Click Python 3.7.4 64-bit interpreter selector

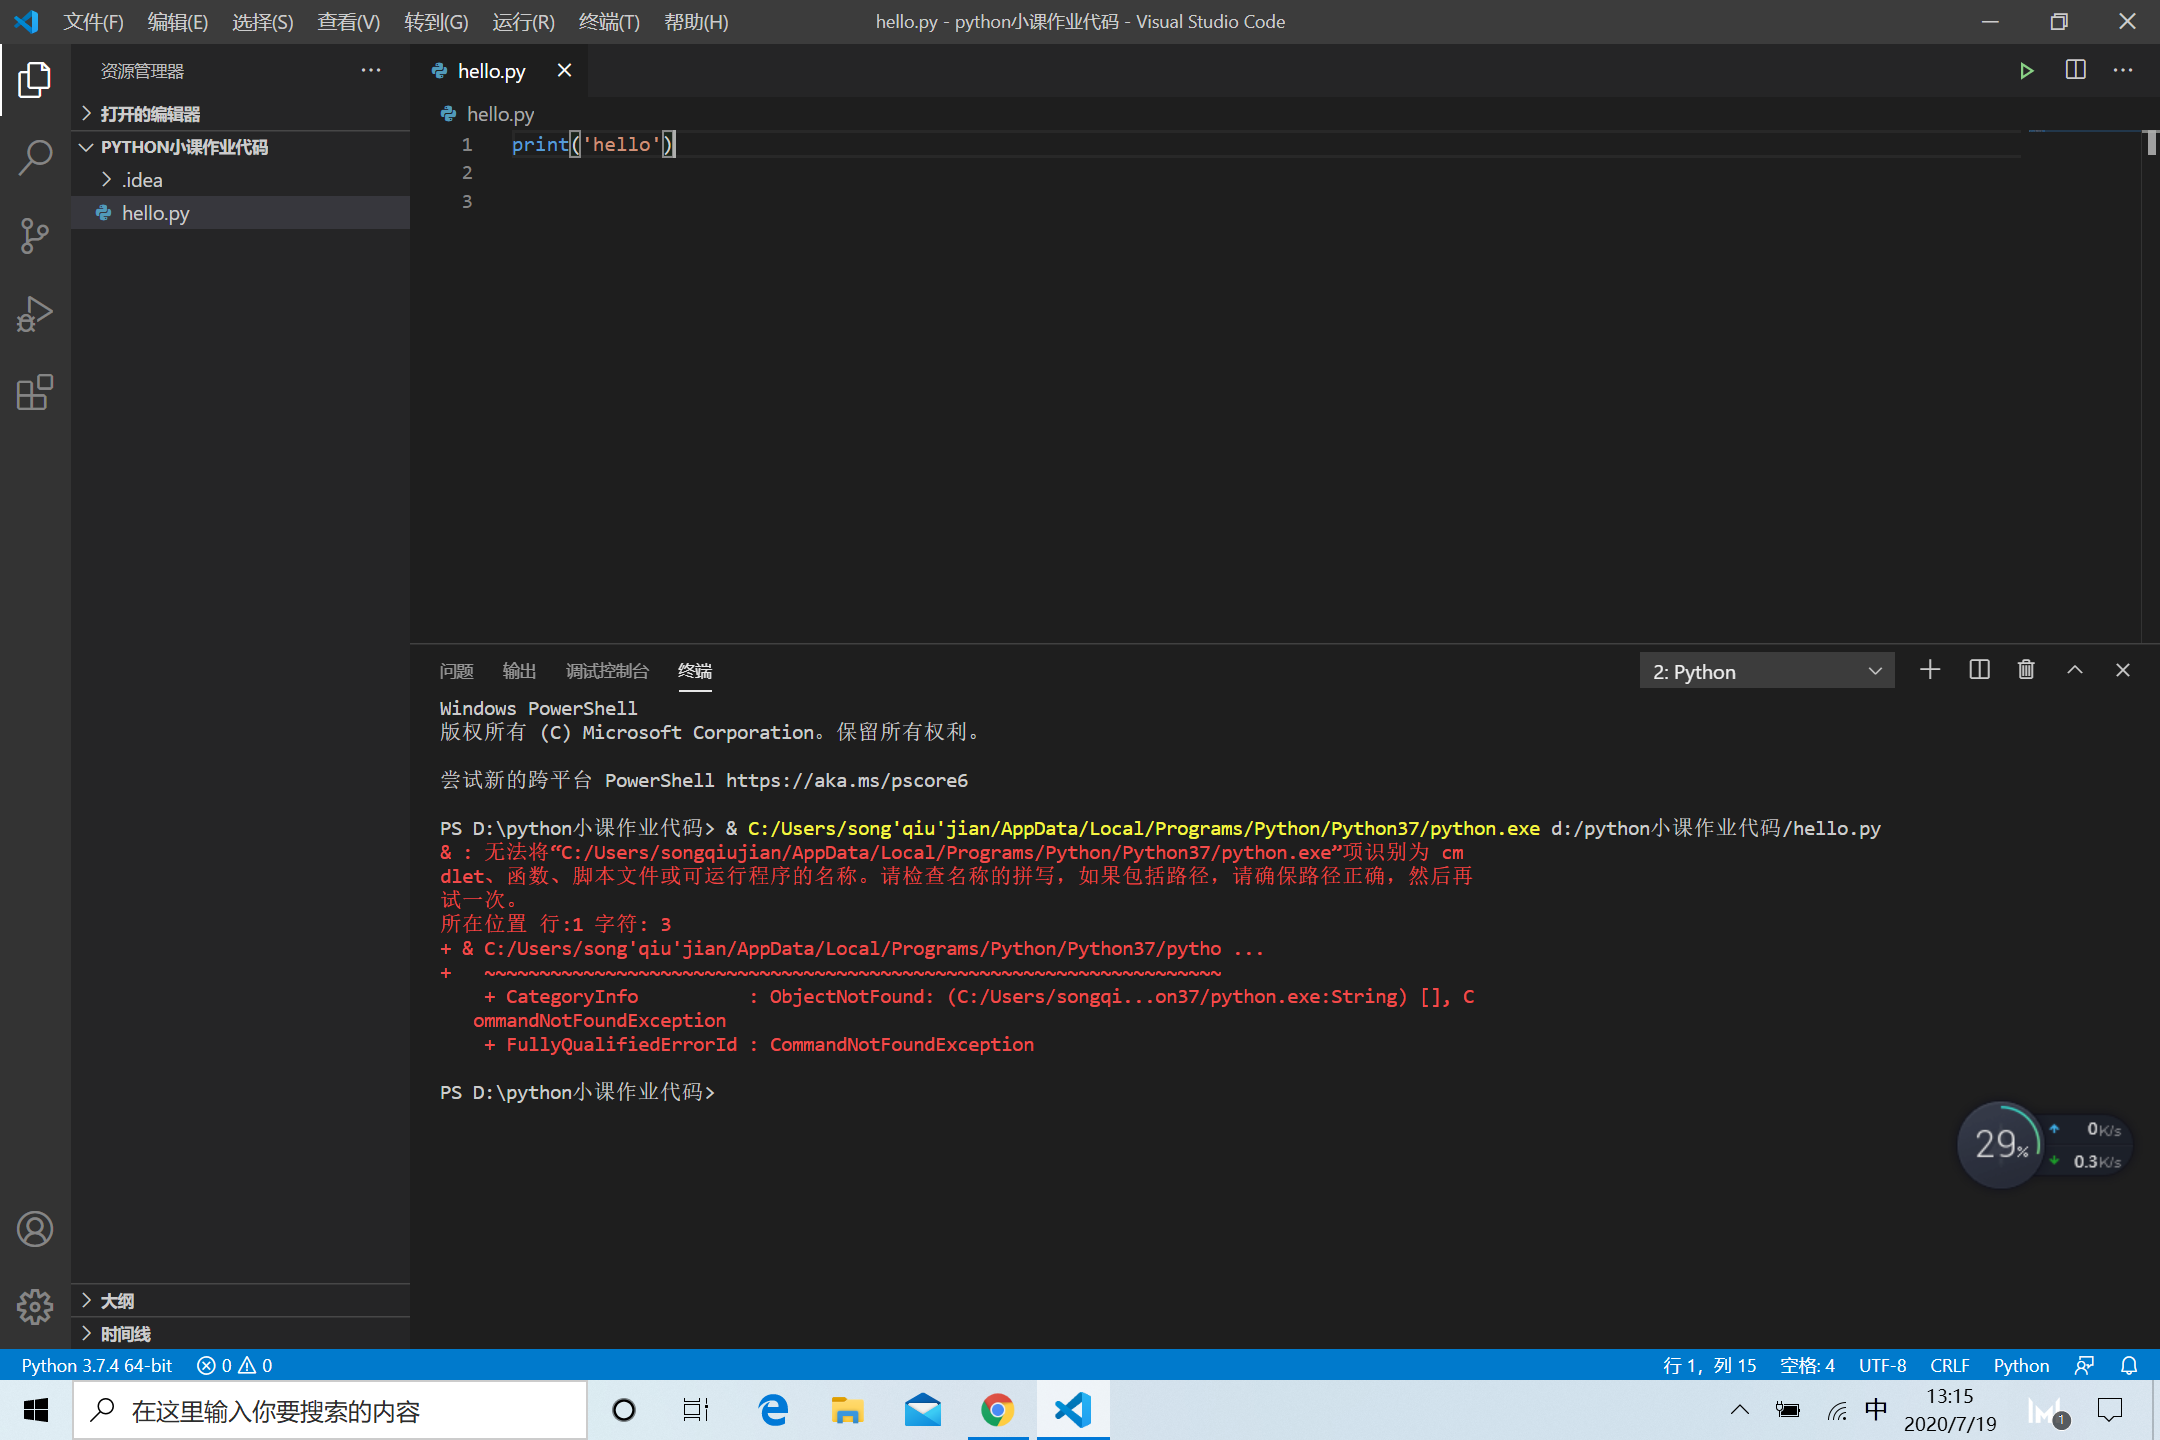click(x=97, y=1365)
